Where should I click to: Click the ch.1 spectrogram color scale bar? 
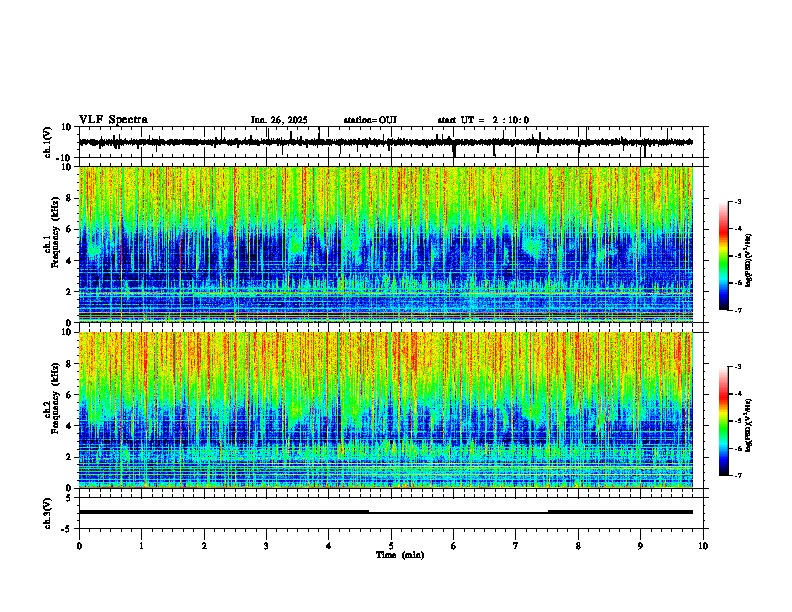pyautogui.click(x=724, y=256)
